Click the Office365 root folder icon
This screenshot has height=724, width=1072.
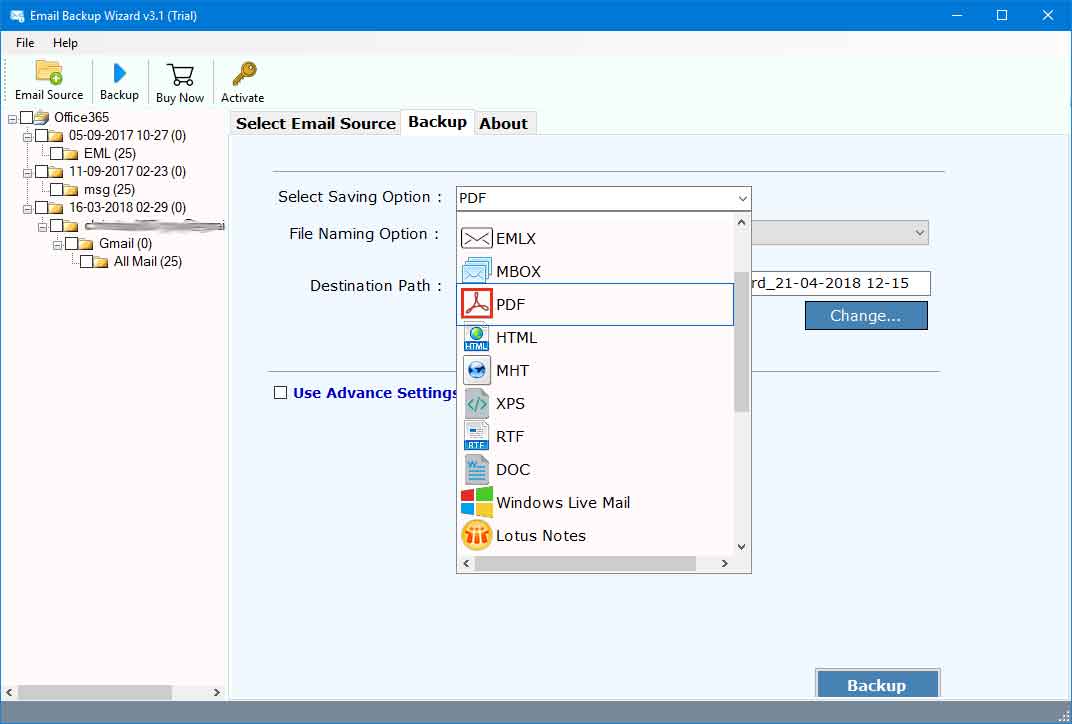coord(42,117)
